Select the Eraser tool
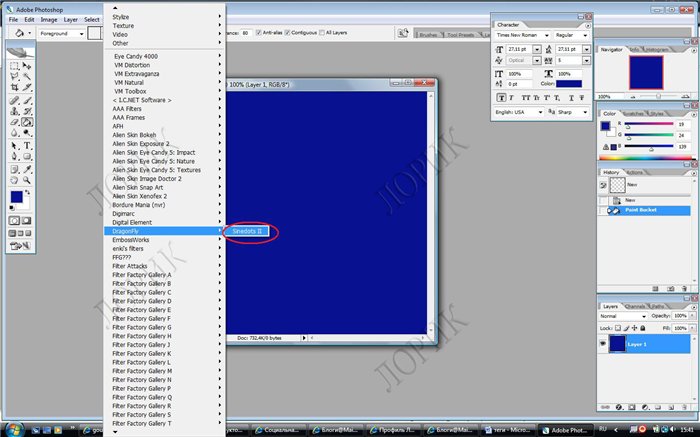The height and width of the screenshot is (437, 700). point(14,122)
